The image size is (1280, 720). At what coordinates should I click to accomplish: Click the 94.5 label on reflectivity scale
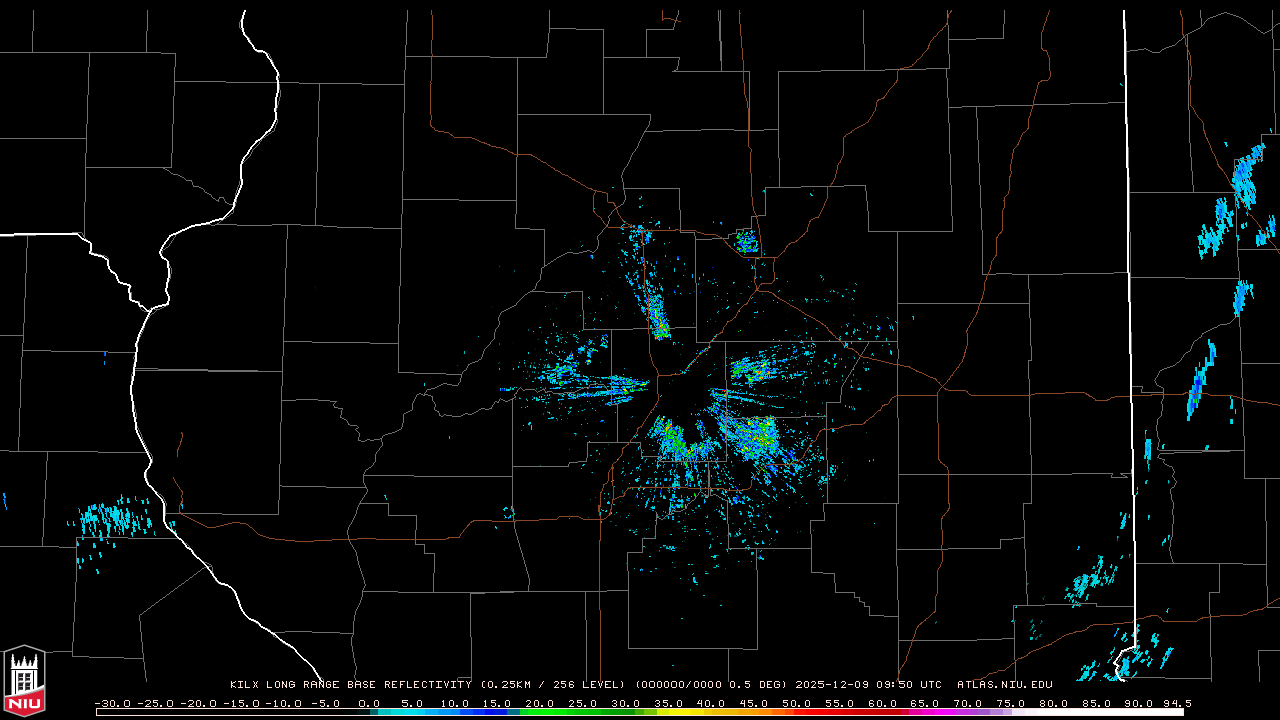1175,703
